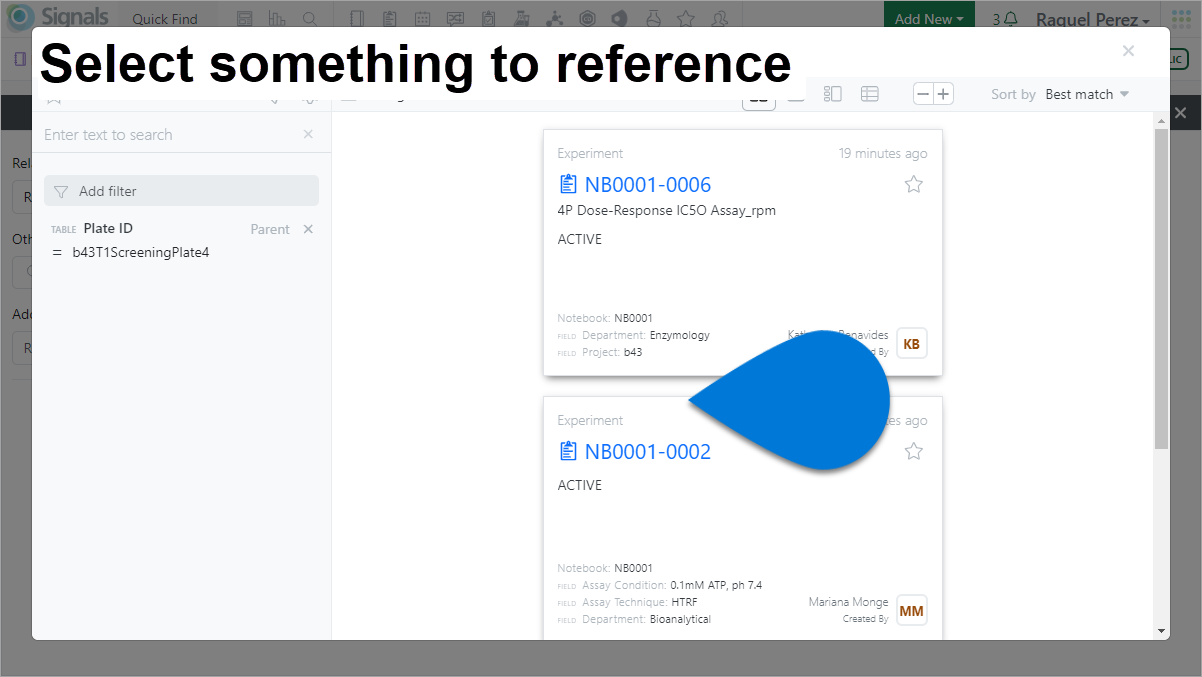Switch results to split panel view
The height and width of the screenshot is (677, 1202).
click(x=833, y=94)
